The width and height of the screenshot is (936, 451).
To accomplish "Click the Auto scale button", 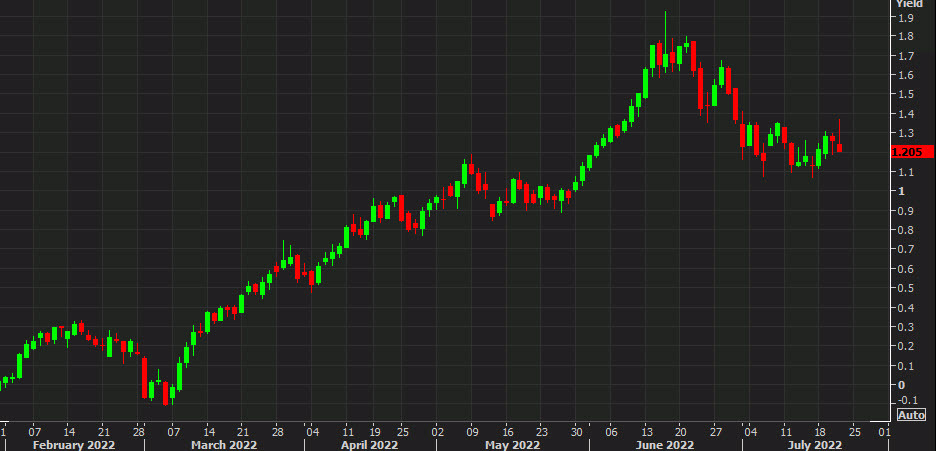I will (912, 415).
